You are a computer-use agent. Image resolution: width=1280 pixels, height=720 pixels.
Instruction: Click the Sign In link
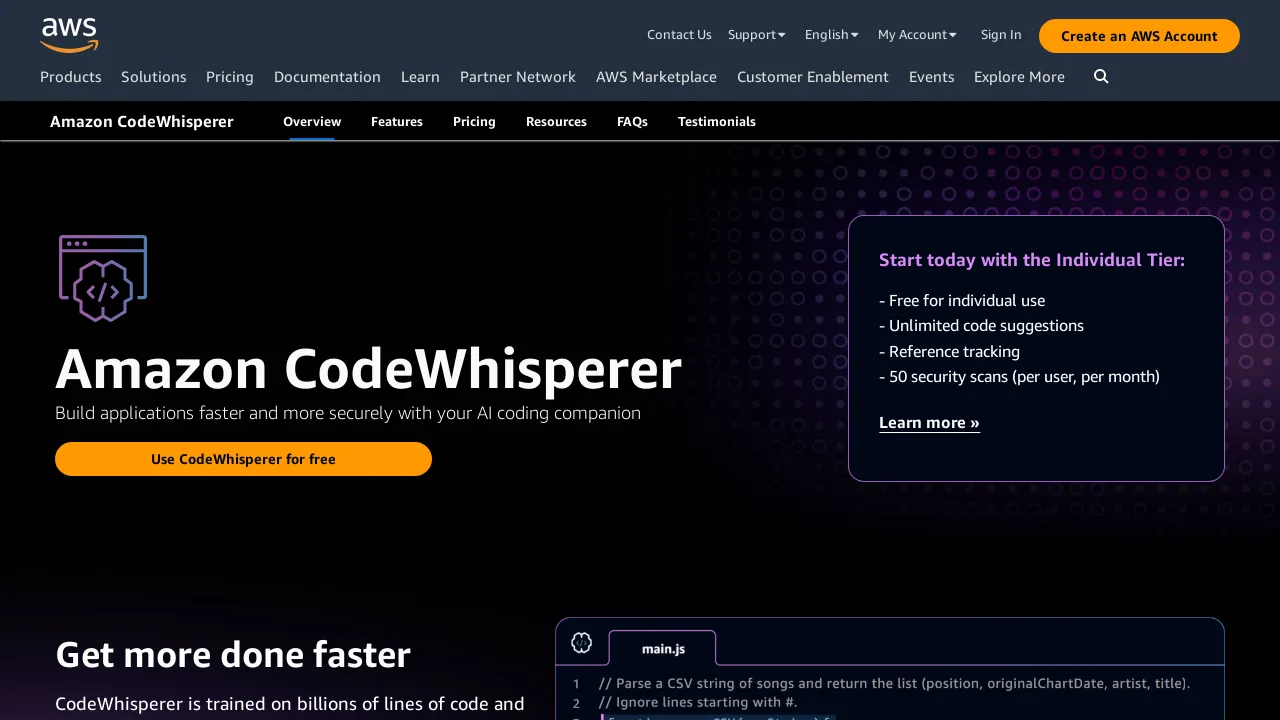[1001, 34]
